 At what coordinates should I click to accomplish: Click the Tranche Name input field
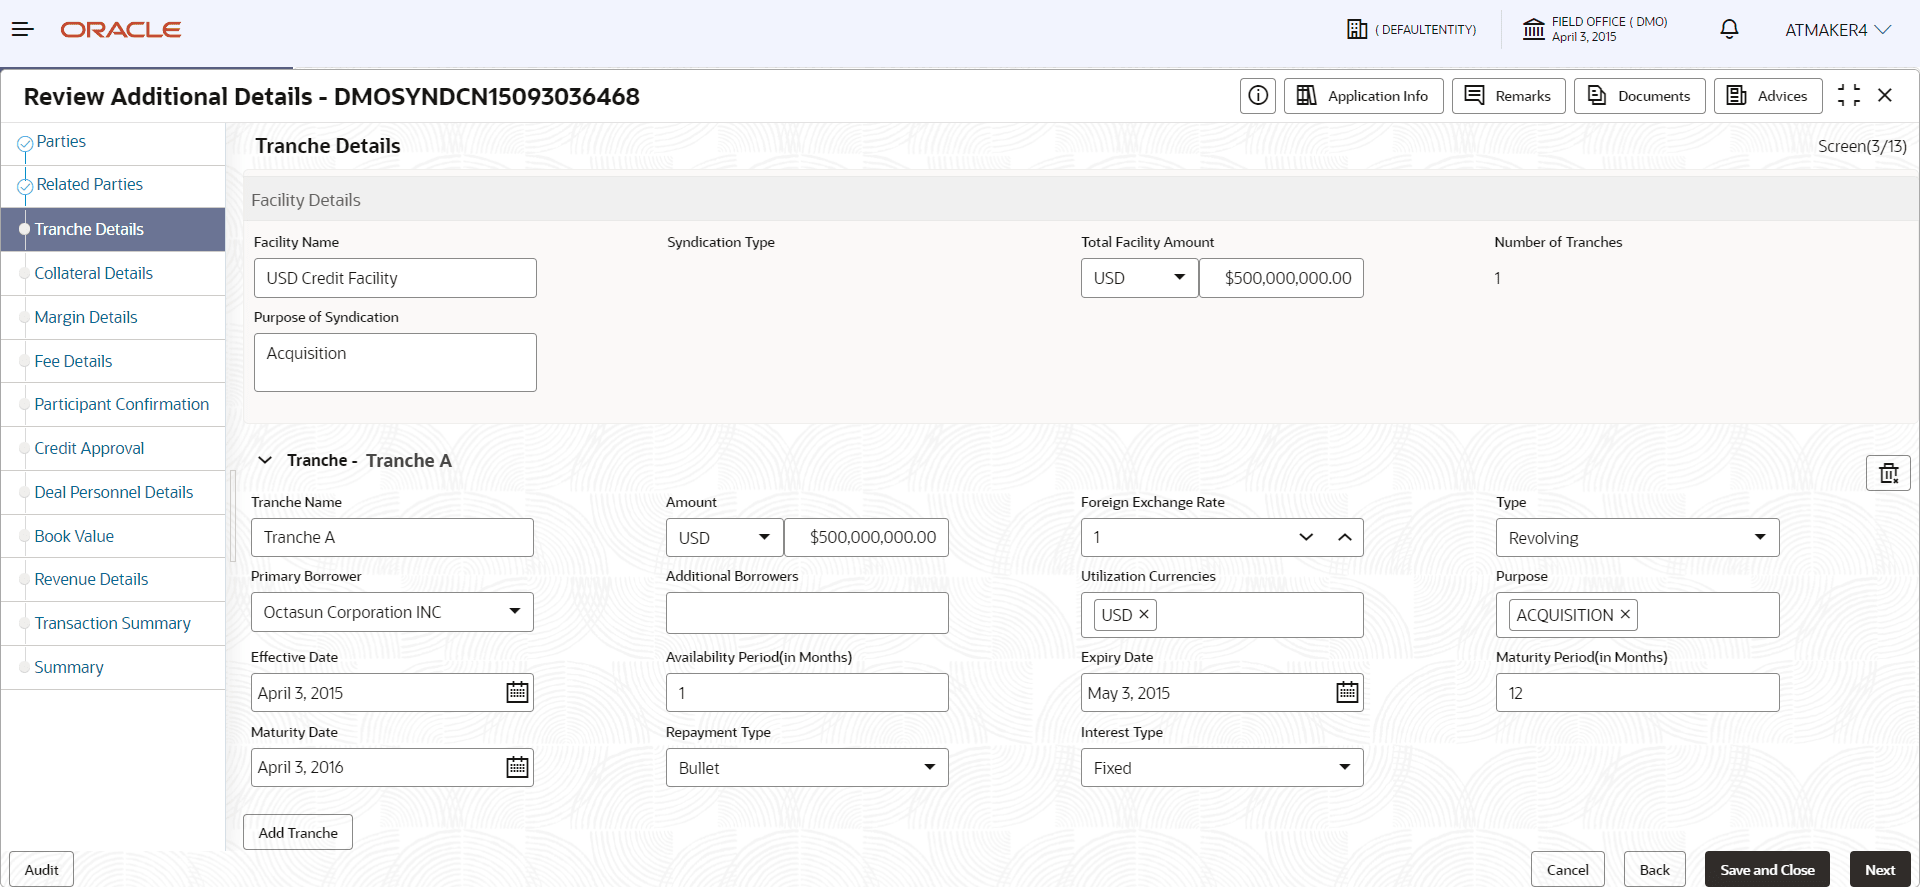[x=392, y=538]
